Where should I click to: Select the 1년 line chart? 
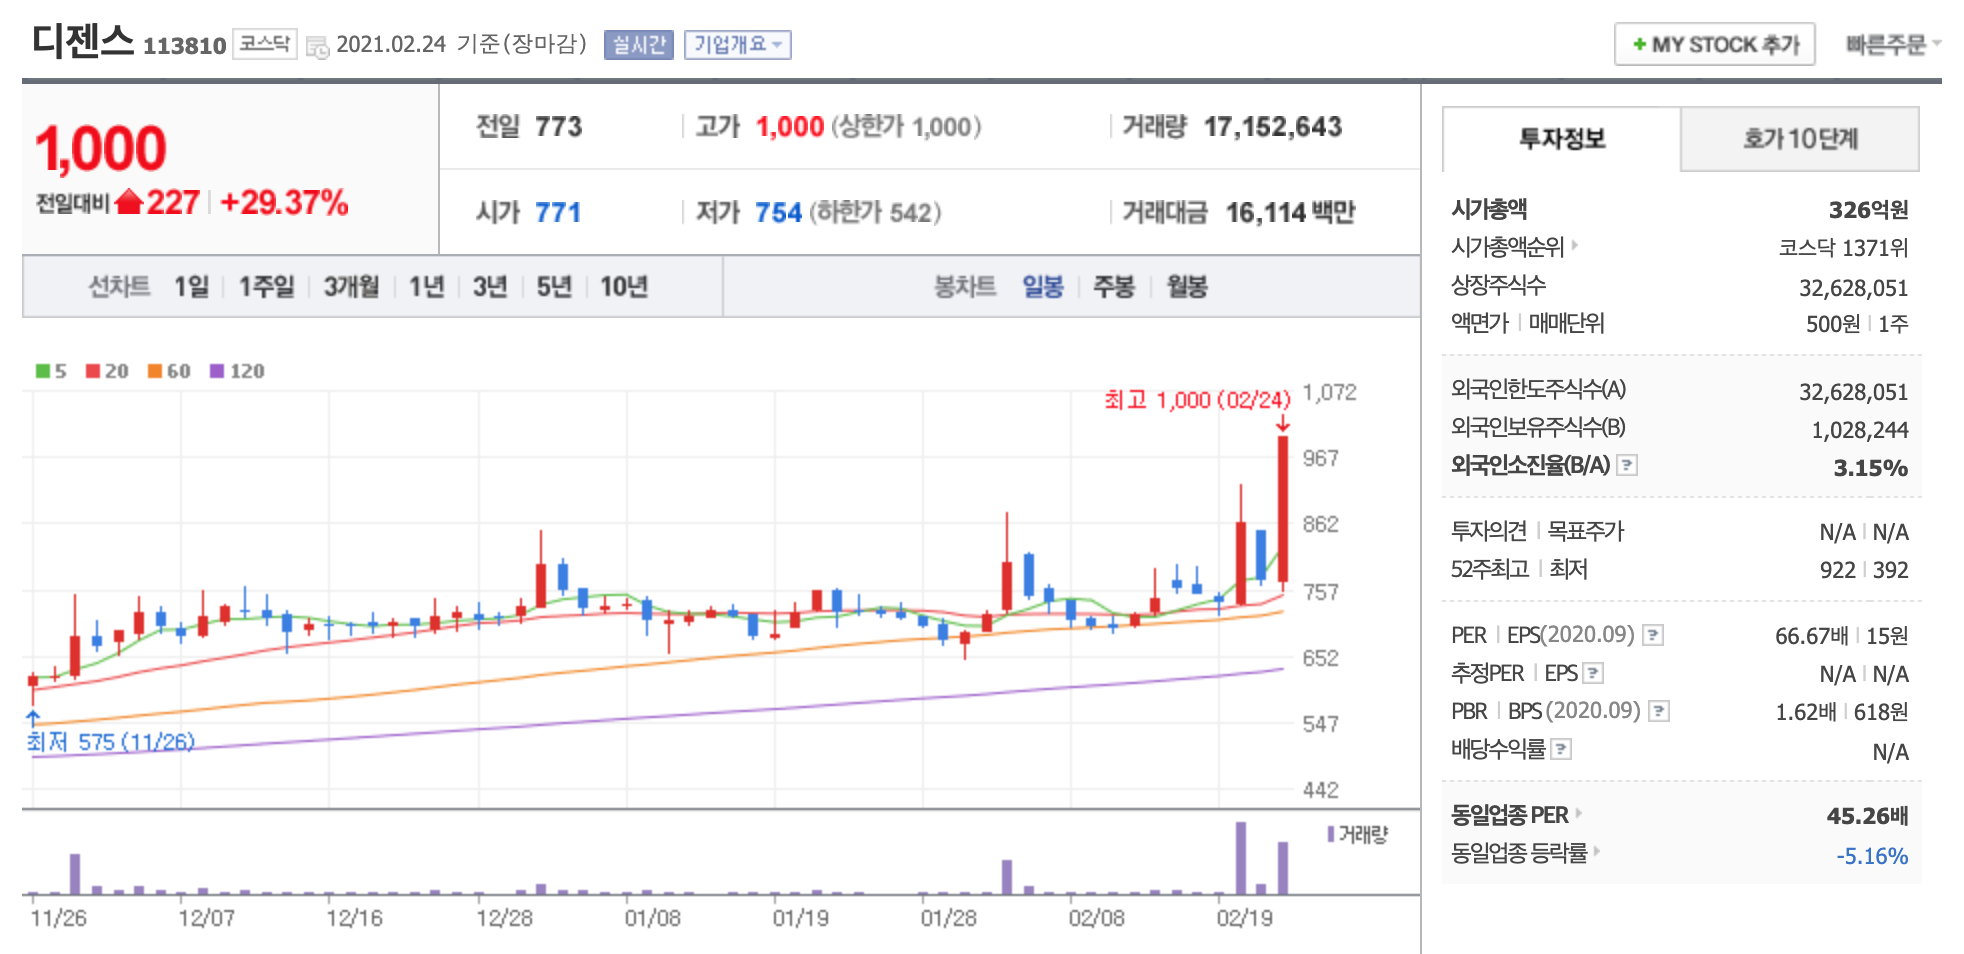(426, 287)
